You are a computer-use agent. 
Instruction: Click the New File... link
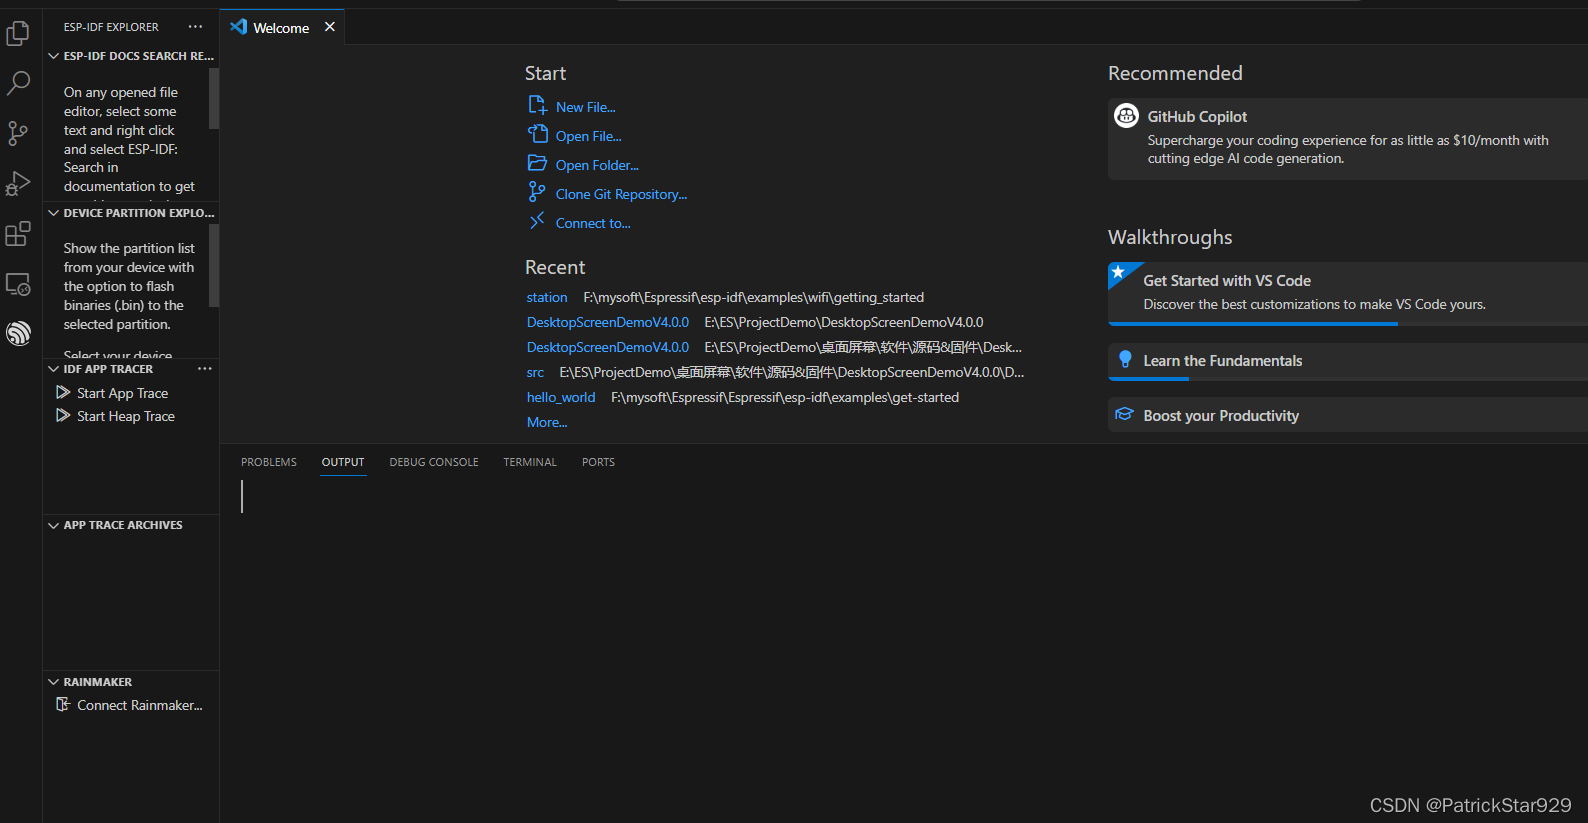586,107
